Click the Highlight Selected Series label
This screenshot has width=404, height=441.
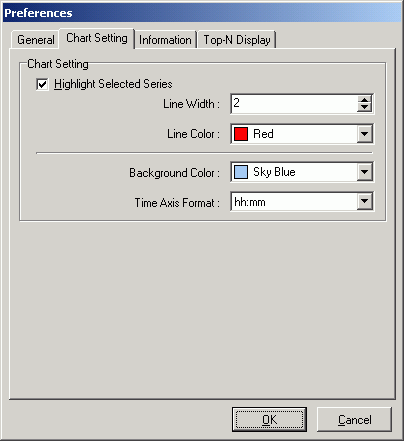[x=113, y=84]
